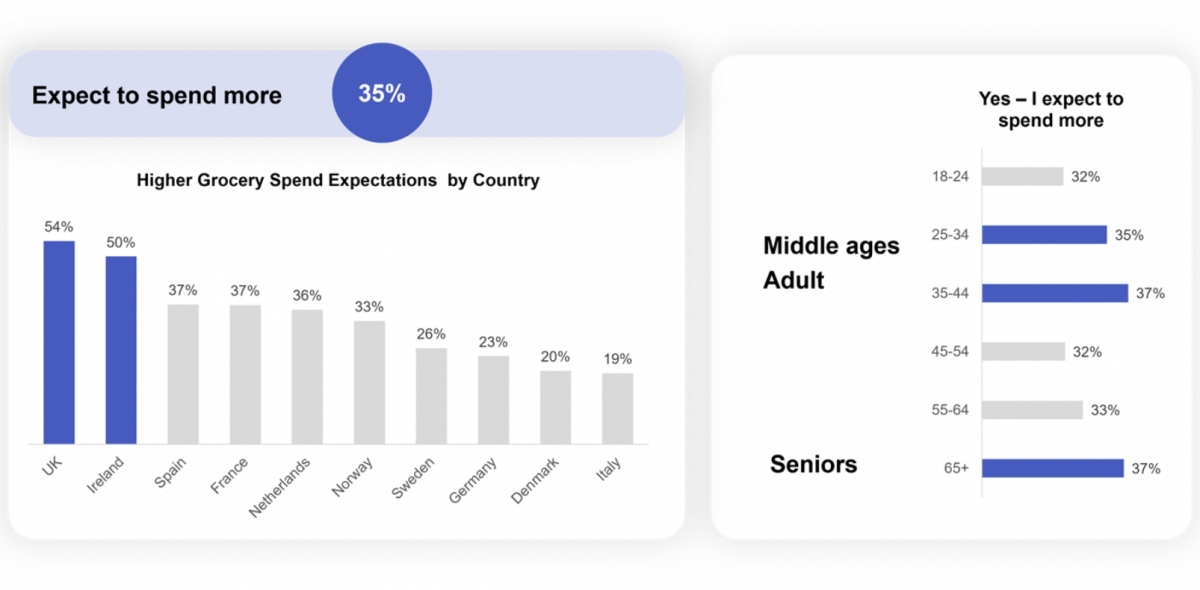
Task: Click the 18-24 age group bar
Action: (x=1022, y=176)
